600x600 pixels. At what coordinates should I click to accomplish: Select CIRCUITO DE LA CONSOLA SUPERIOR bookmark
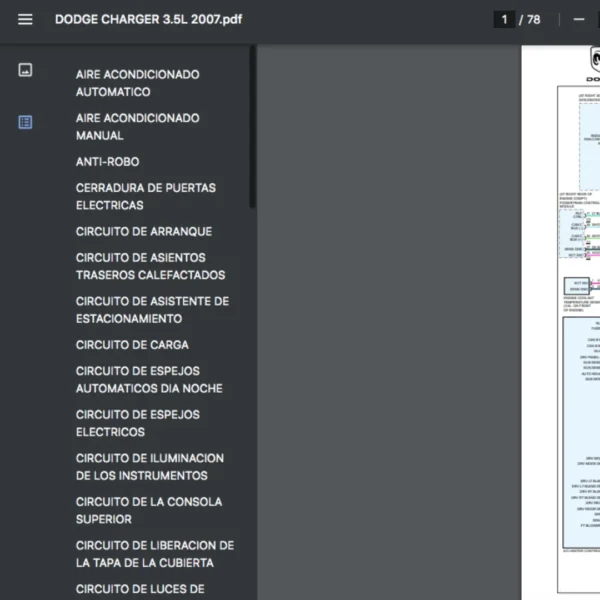coord(149,510)
